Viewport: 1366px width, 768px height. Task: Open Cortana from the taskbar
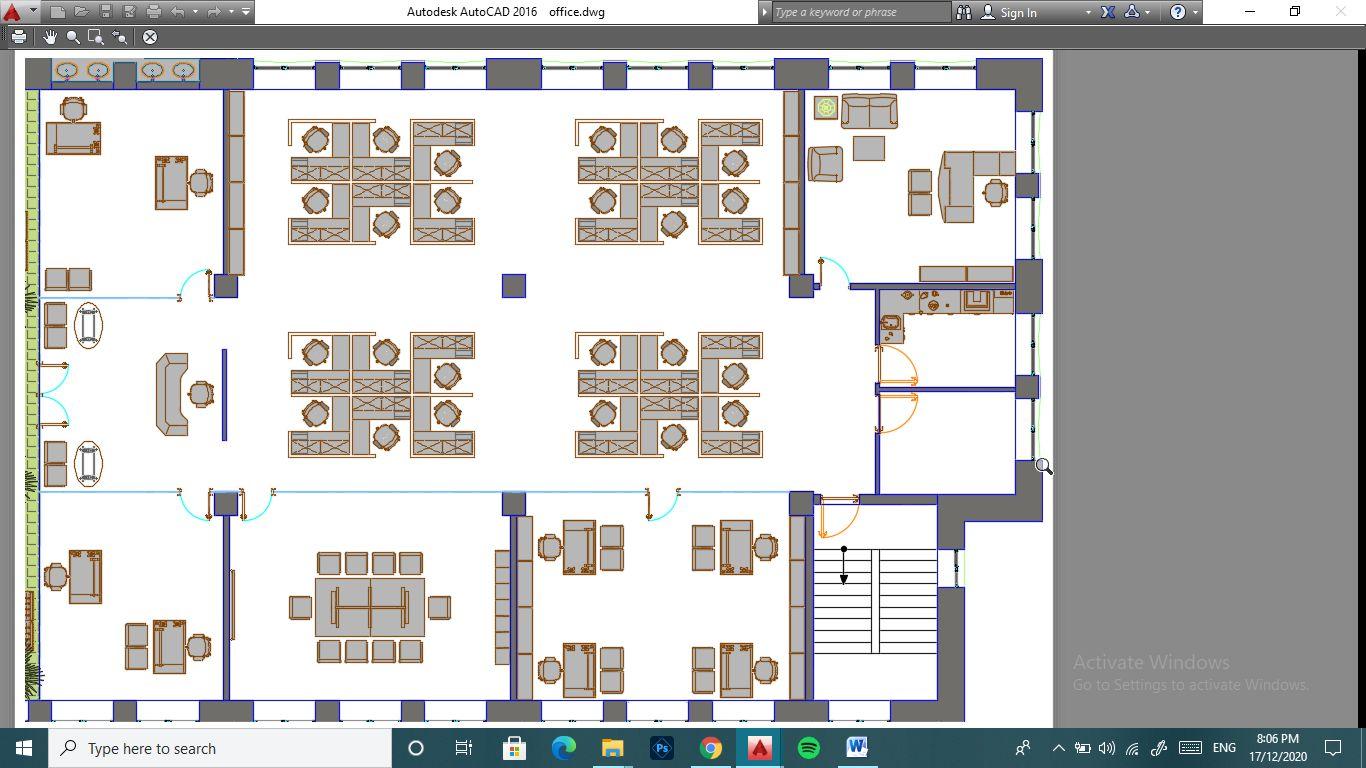pyautogui.click(x=416, y=748)
